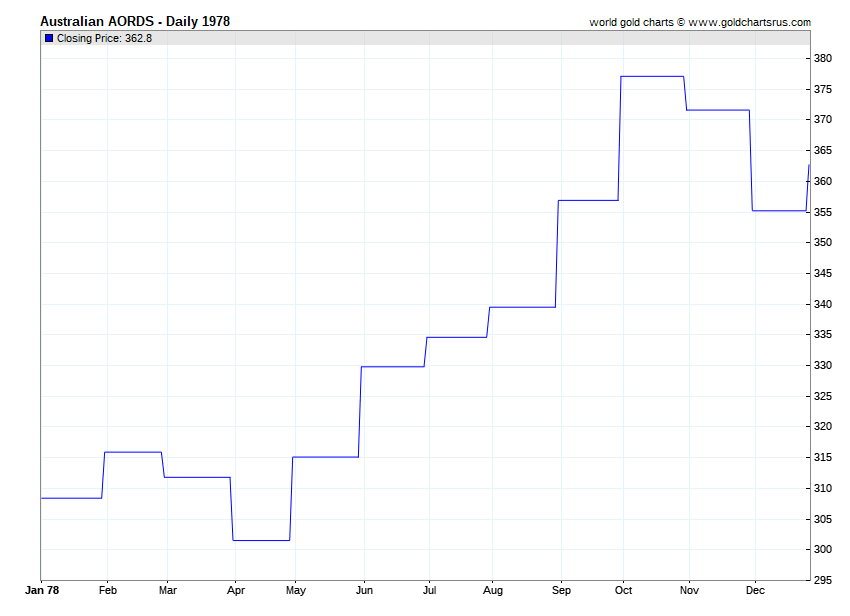Screen dimensions: 850x616
Task: Click the 'May' x-axis label
Action: tap(295, 591)
